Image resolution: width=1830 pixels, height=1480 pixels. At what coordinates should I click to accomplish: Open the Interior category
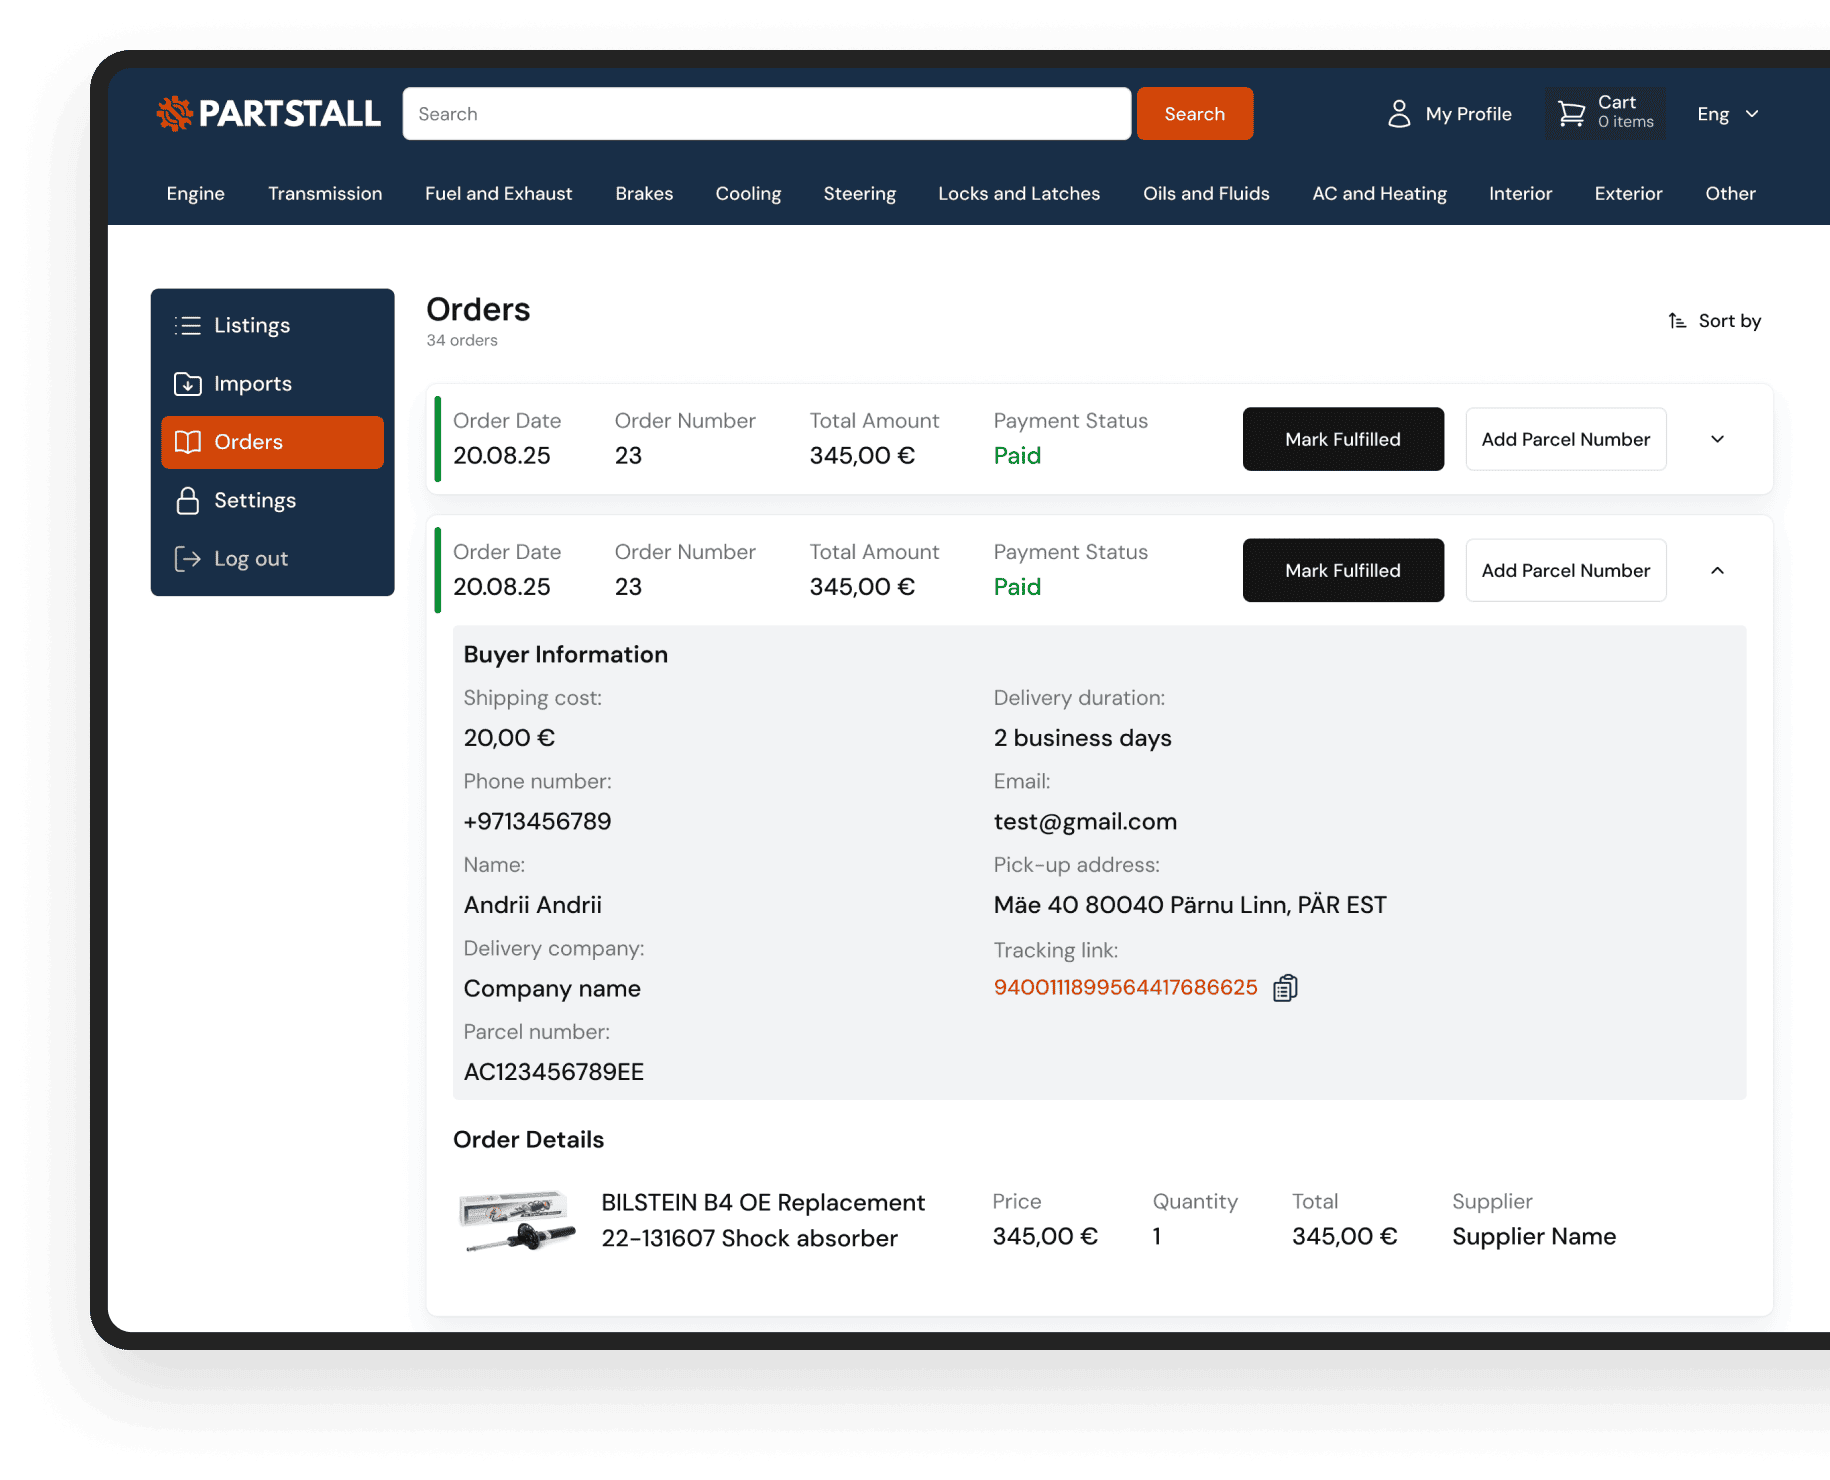pos(1520,194)
